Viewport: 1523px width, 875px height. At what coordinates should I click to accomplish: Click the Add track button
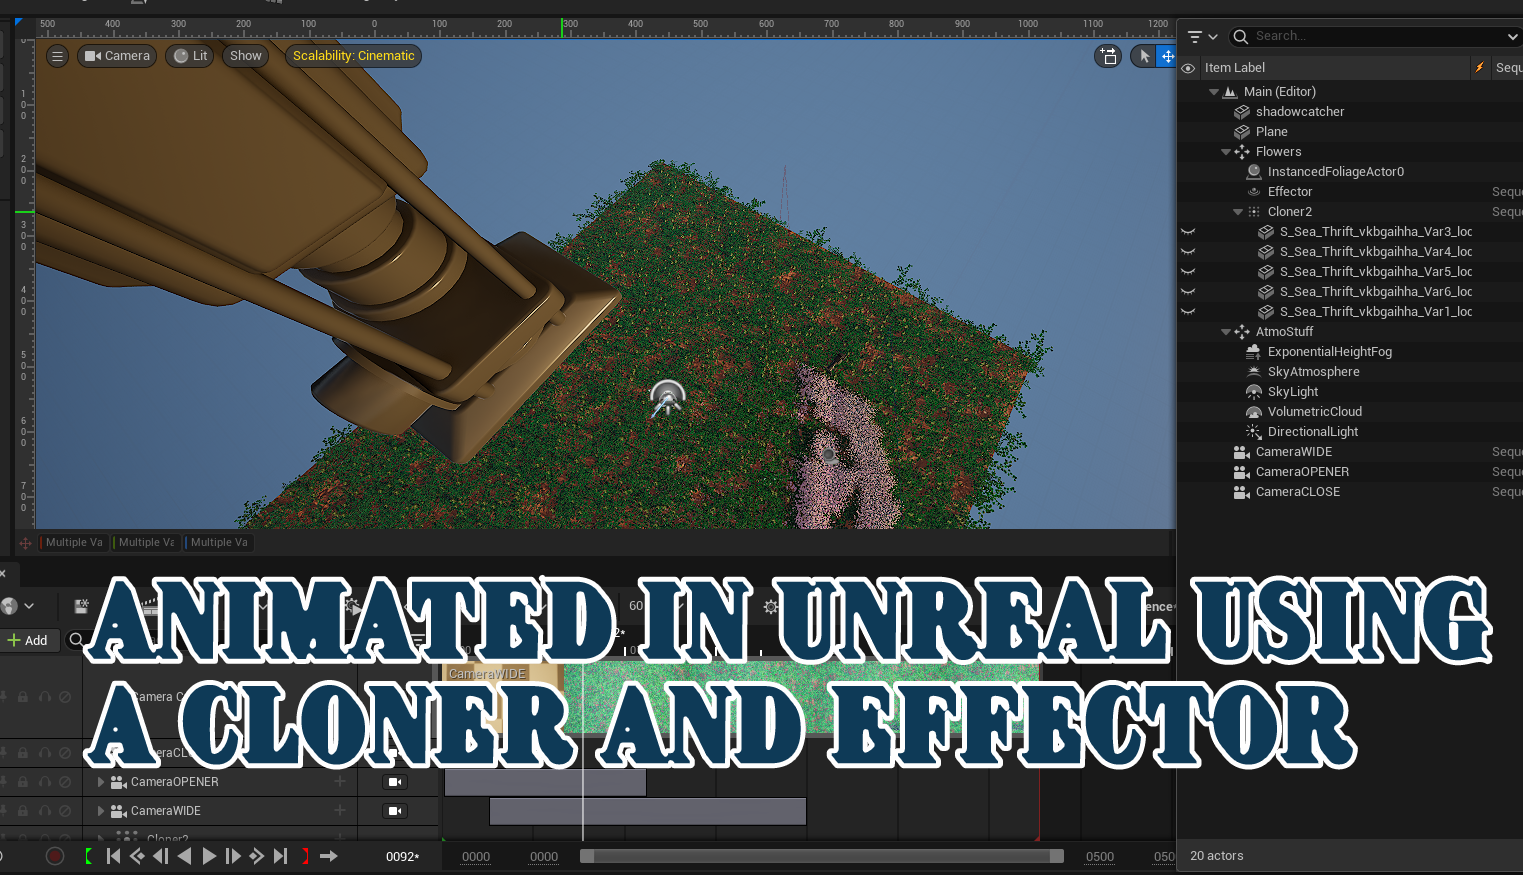28,640
